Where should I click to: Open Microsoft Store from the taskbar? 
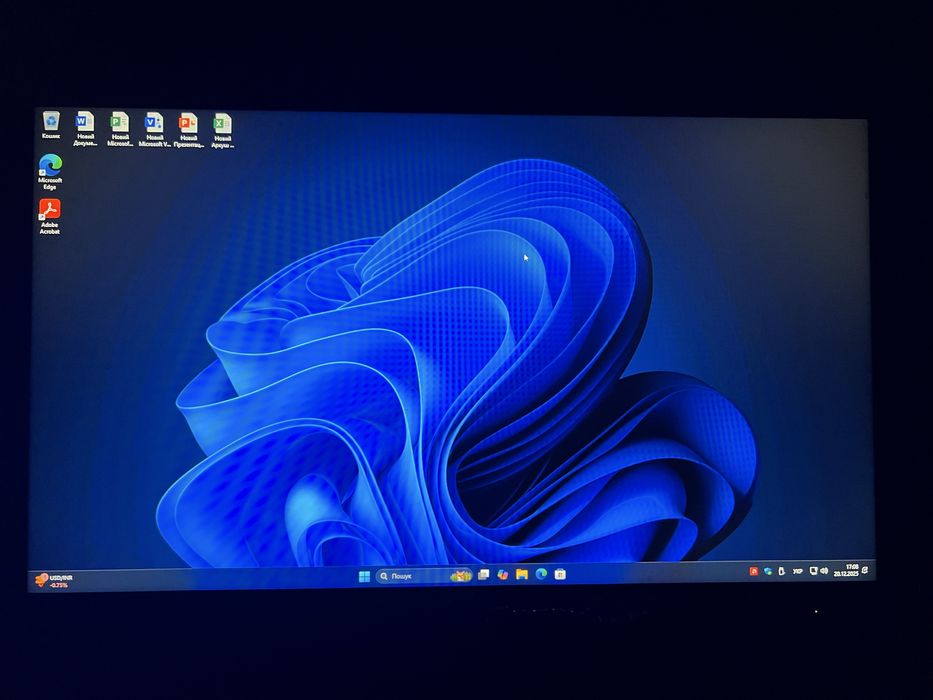coord(560,574)
